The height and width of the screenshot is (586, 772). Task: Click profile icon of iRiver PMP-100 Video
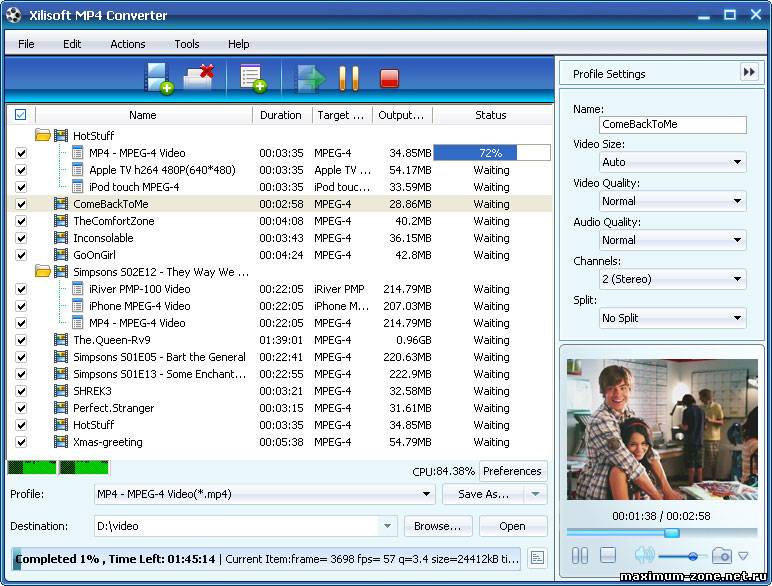tap(77, 289)
